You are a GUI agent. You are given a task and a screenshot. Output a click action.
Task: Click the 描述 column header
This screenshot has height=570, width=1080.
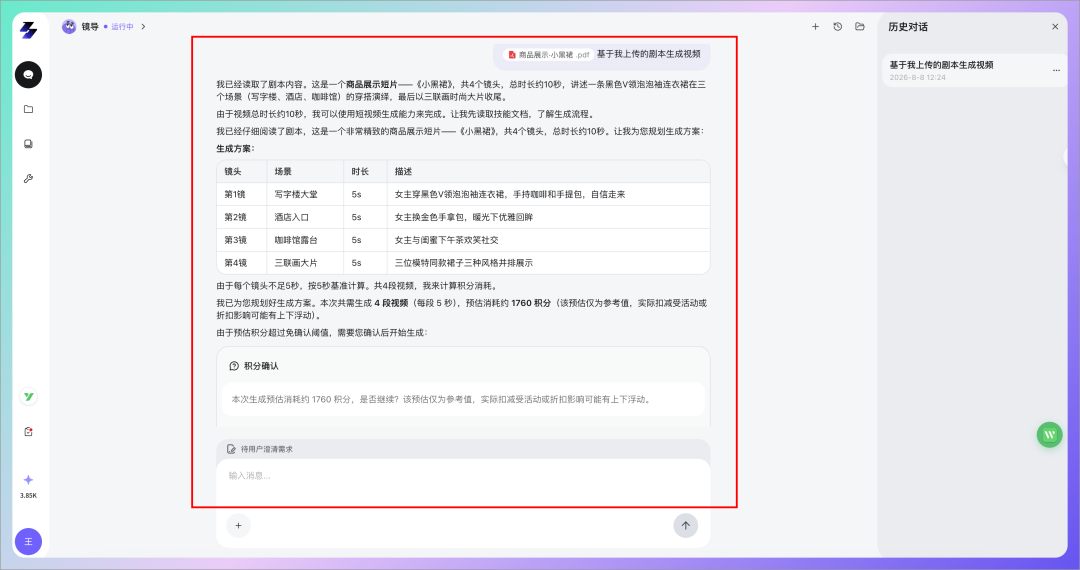click(548, 171)
